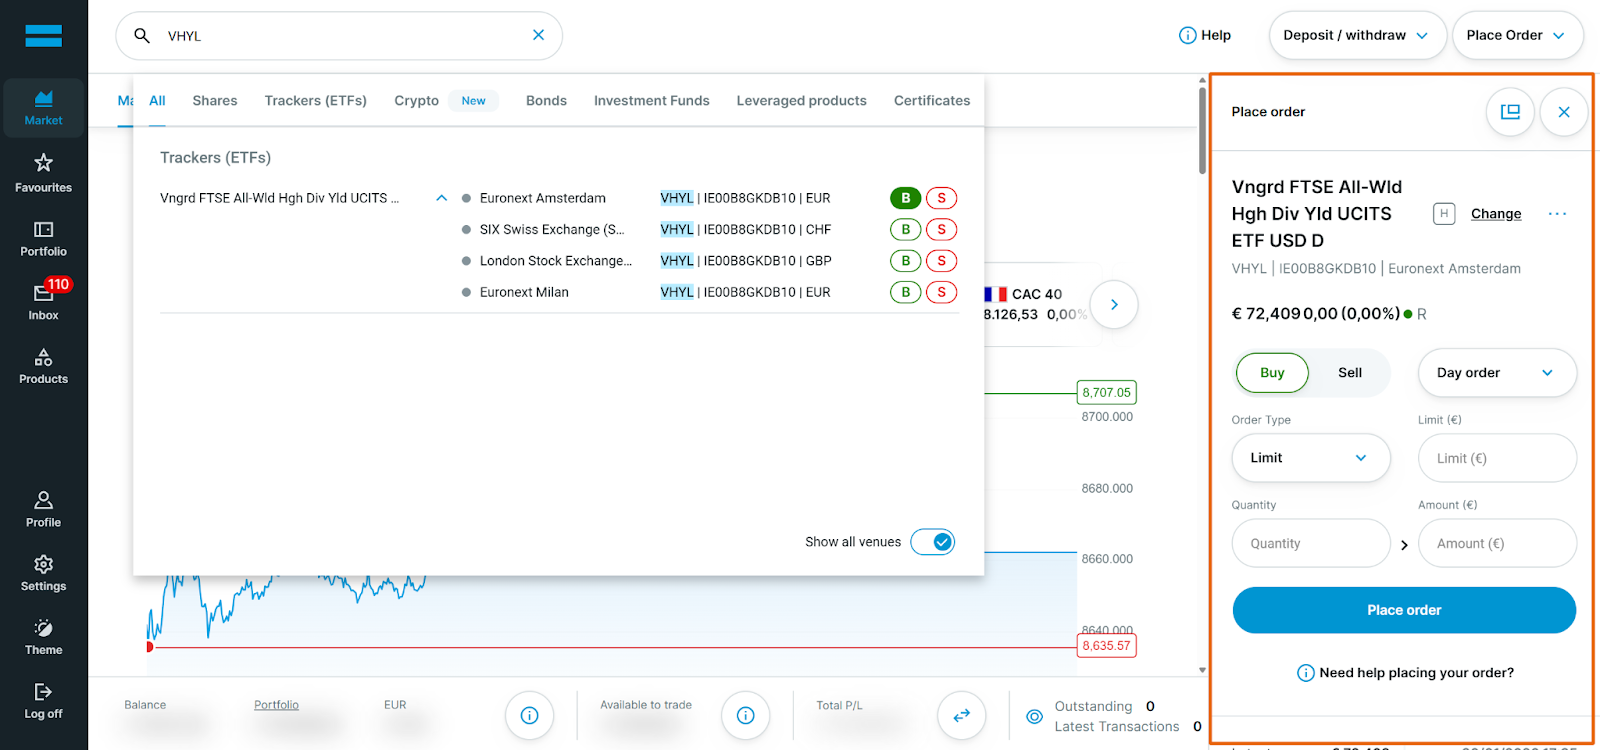The width and height of the screenshot is (1600, 750).
Task: Sell VHYL on Euronext Milan
Action: click(941, 292)
